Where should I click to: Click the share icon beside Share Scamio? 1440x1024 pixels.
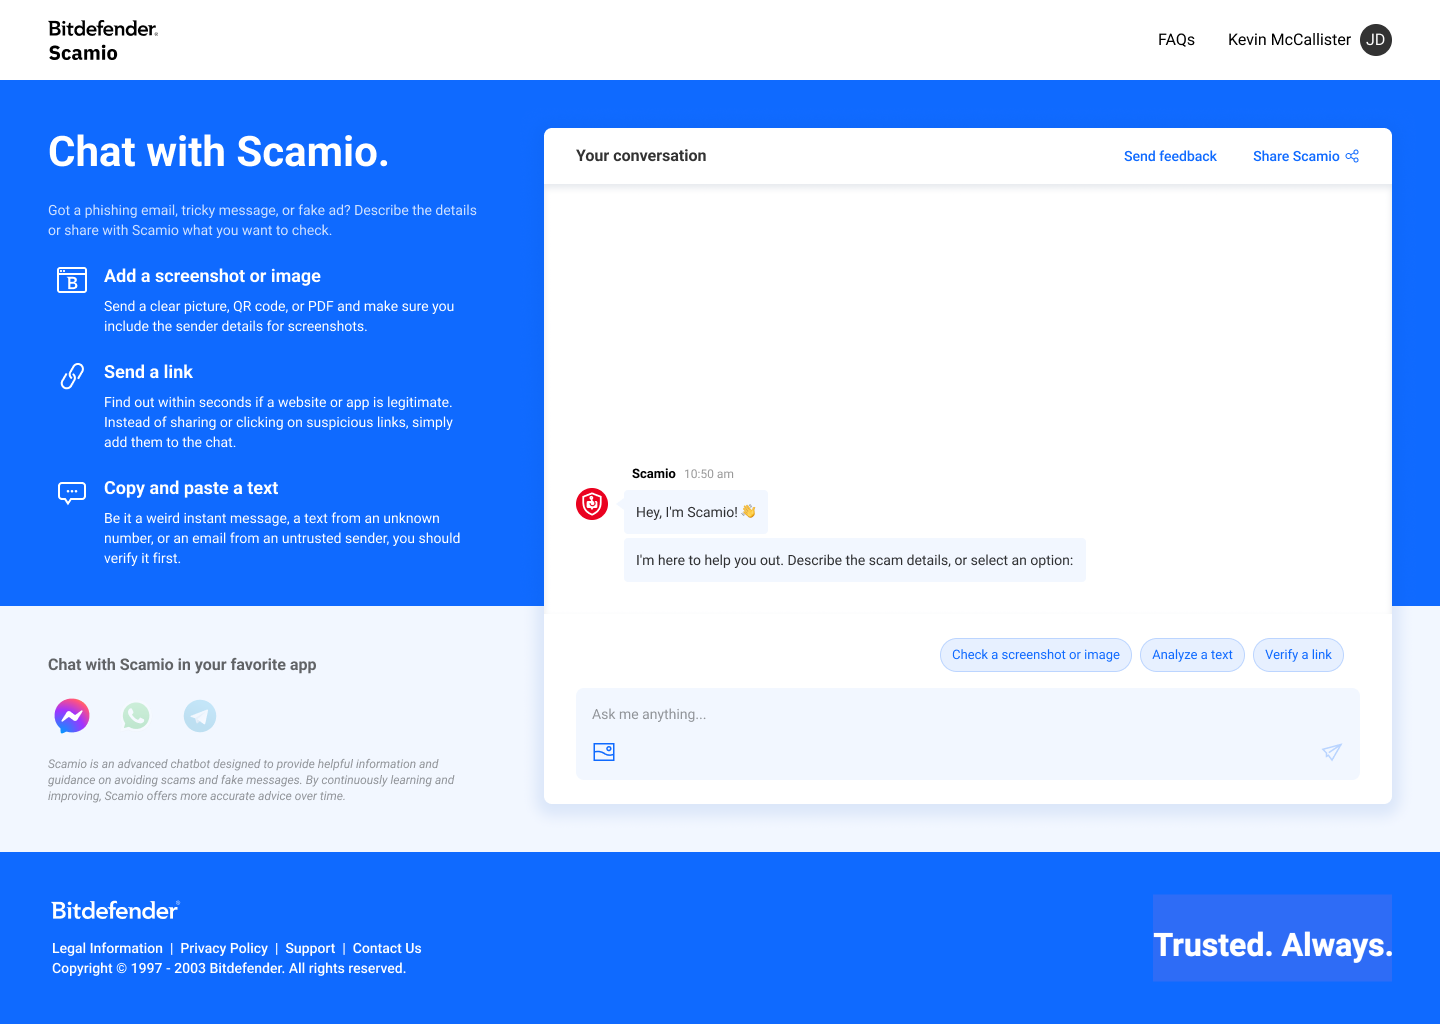point(1352,155)
